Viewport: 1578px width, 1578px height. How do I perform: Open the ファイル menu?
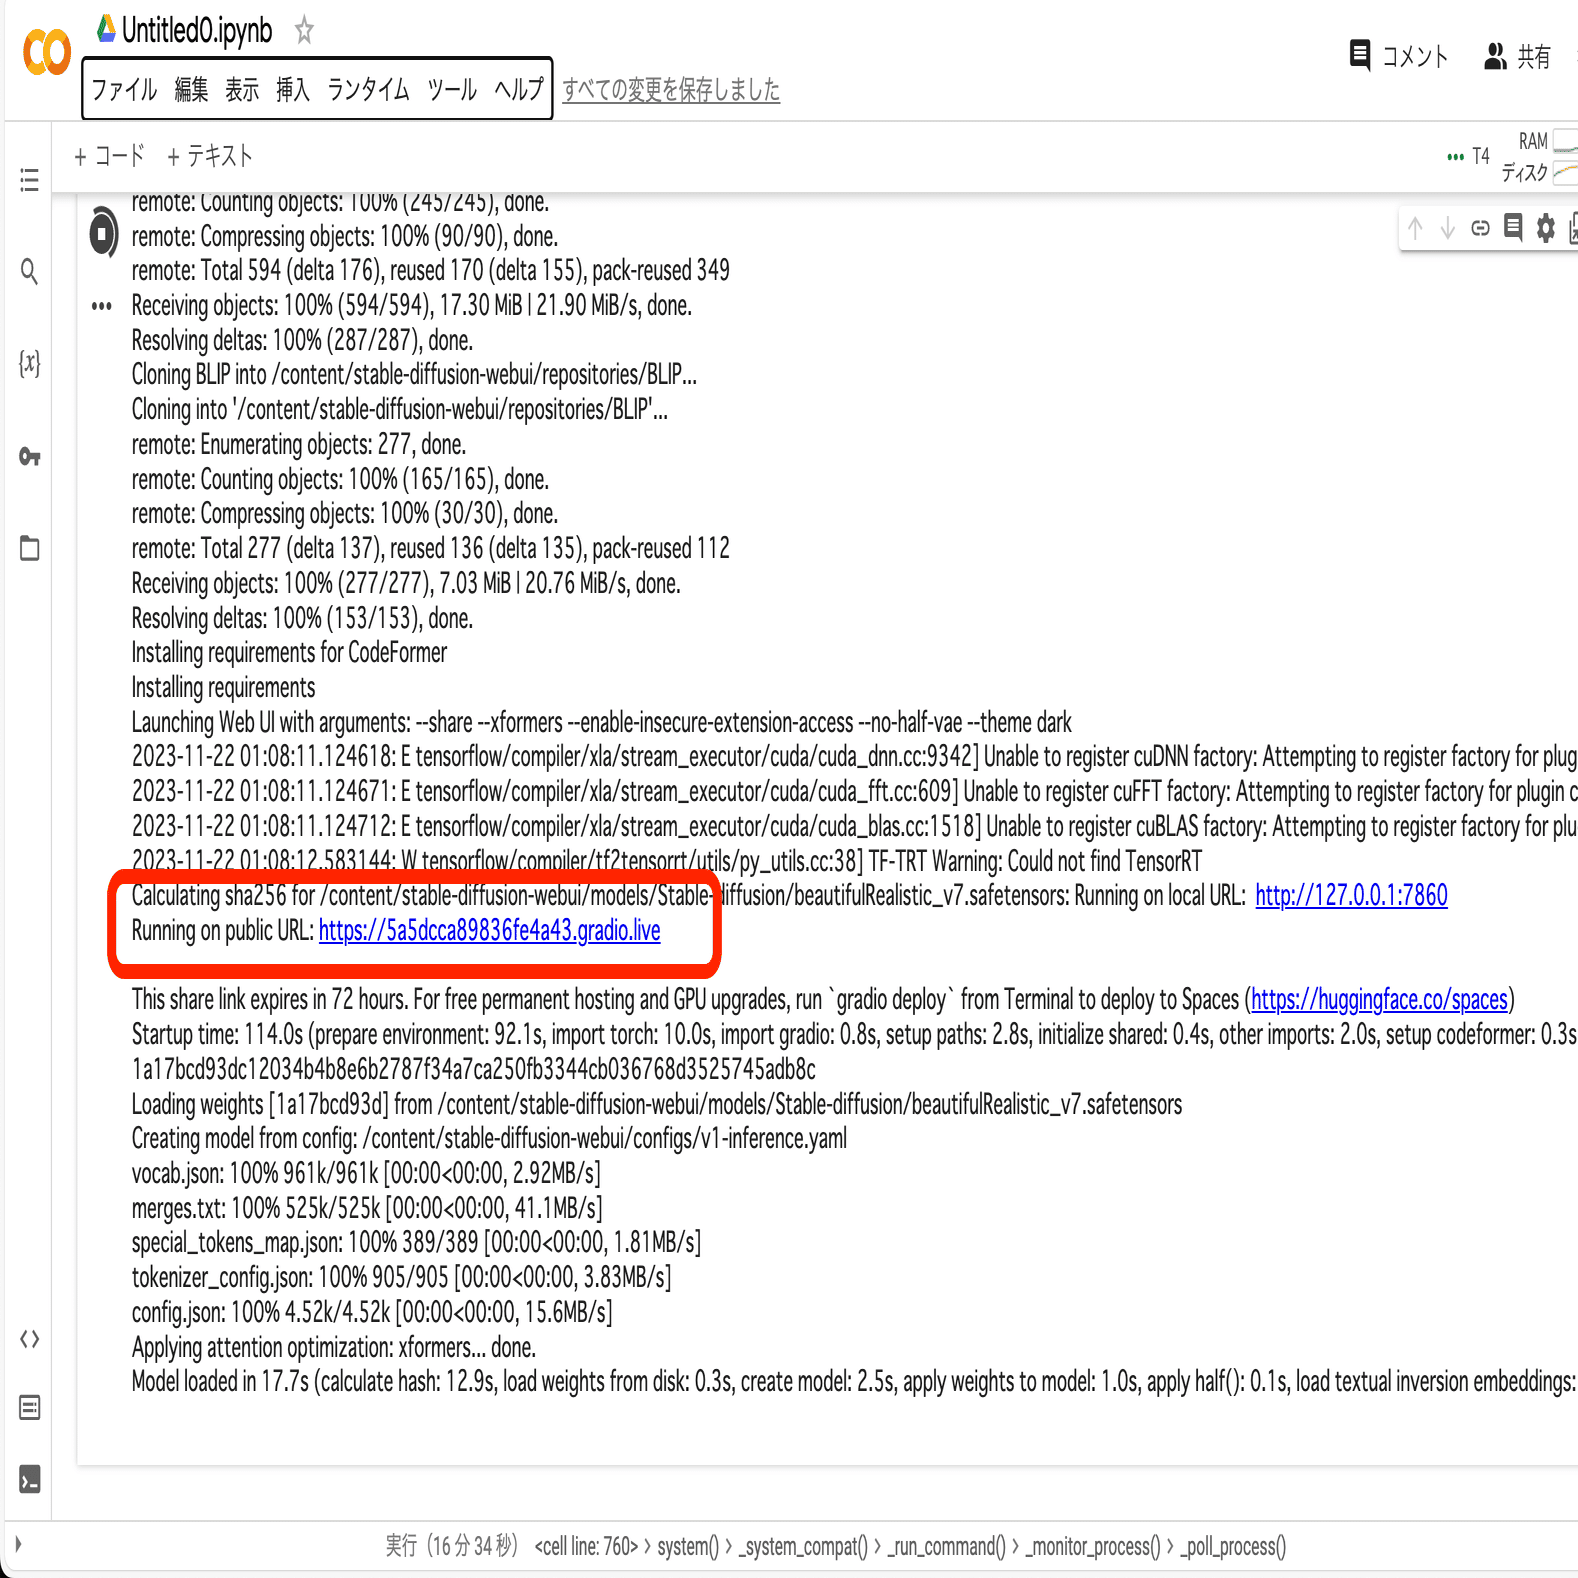[124, 90]
